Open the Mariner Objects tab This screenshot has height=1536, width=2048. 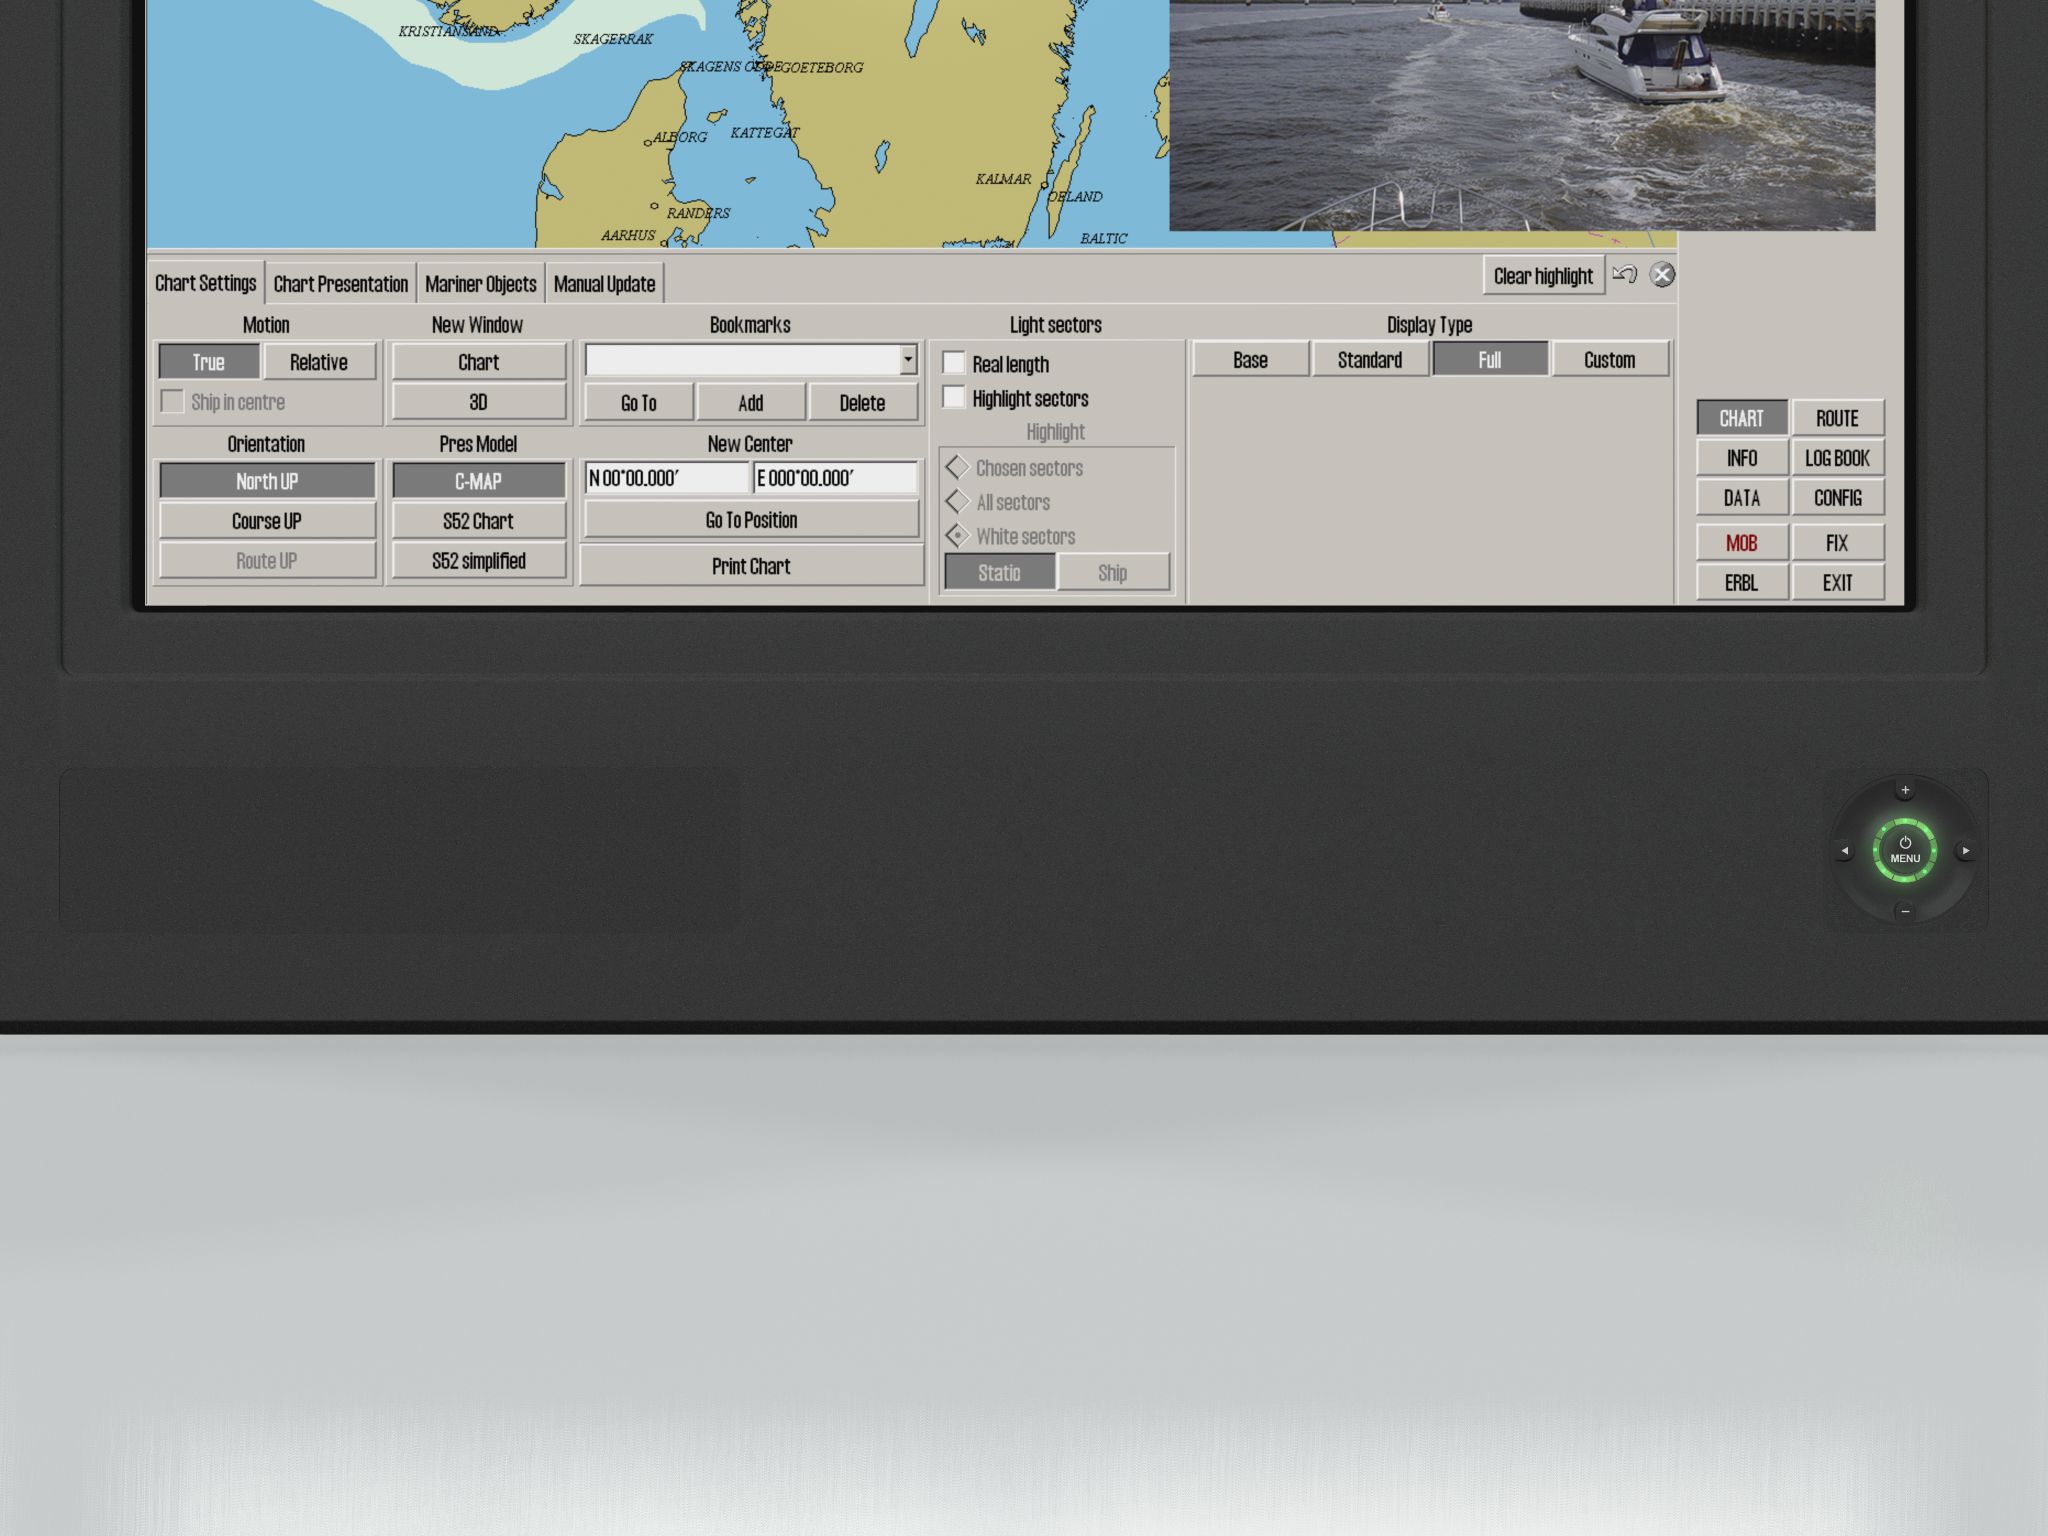(x=481, y=284)
